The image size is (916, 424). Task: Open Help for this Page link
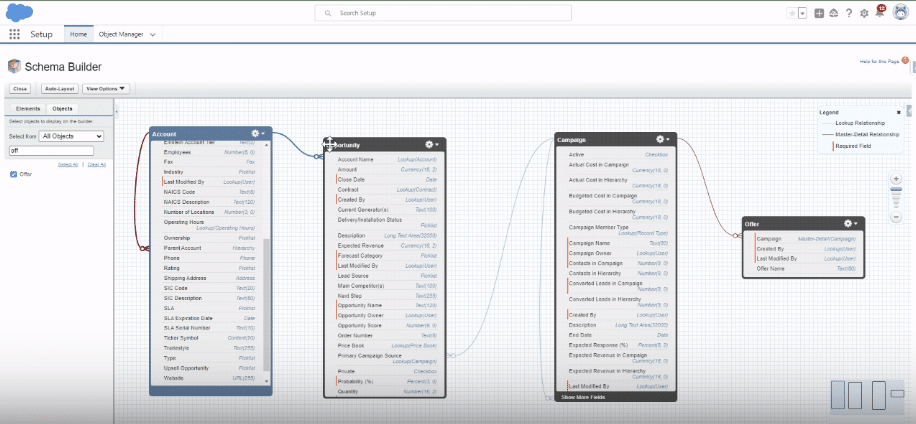880,61
